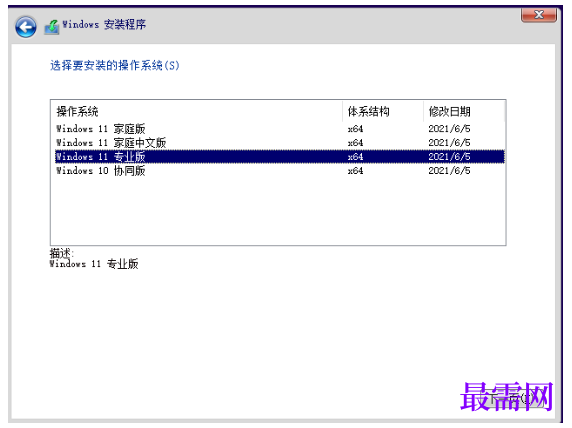Screen dimensions: 572x428
Task: Click the blue back arrow button
Action: click(26, 27)
